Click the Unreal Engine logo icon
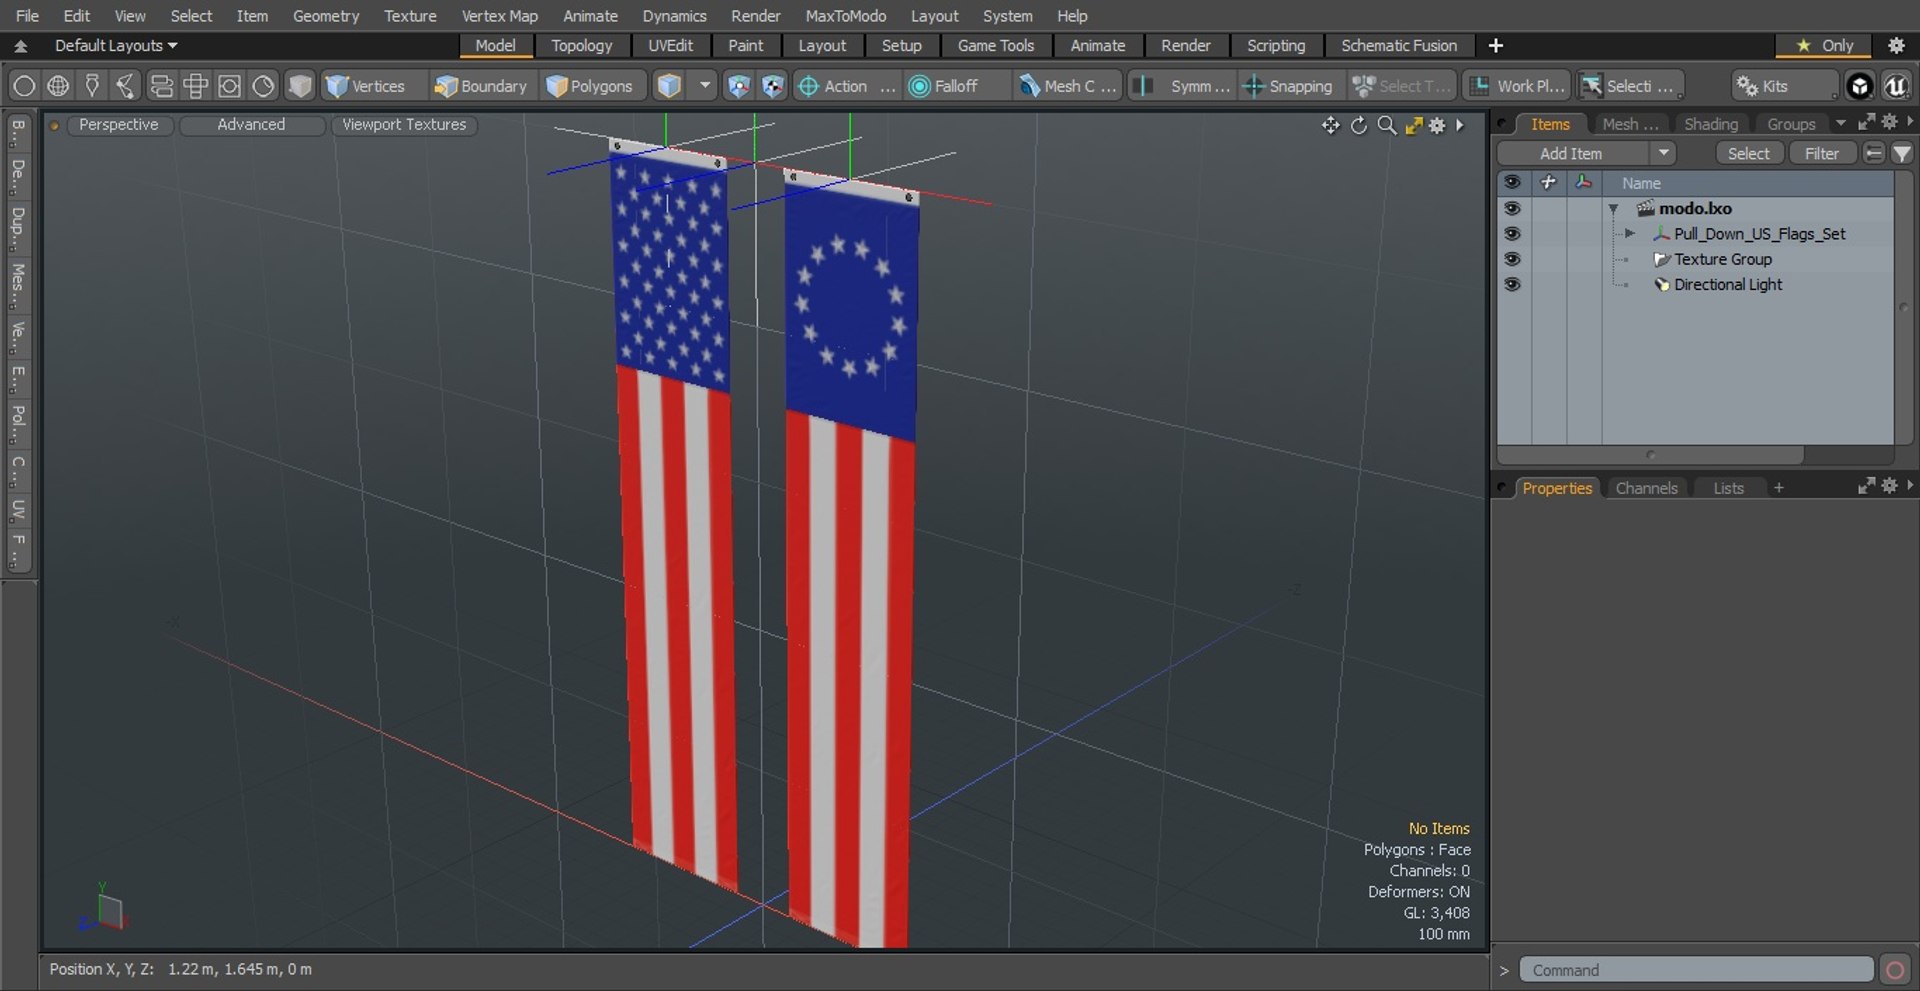Screen dimensions: 1920x991 [x=1895, y=86]
